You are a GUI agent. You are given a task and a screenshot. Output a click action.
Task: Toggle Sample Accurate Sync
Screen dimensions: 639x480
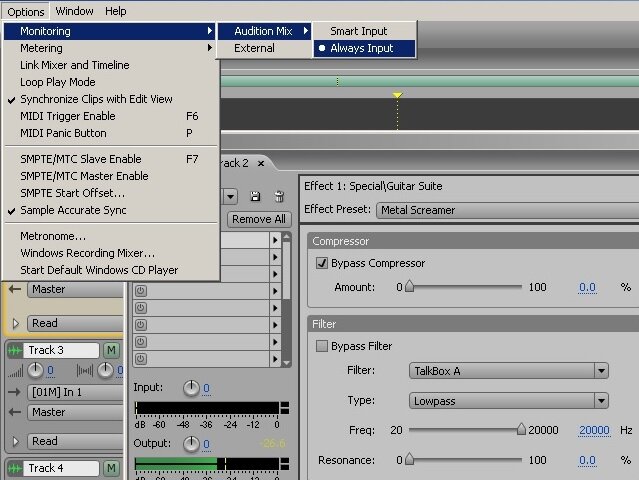109,210
